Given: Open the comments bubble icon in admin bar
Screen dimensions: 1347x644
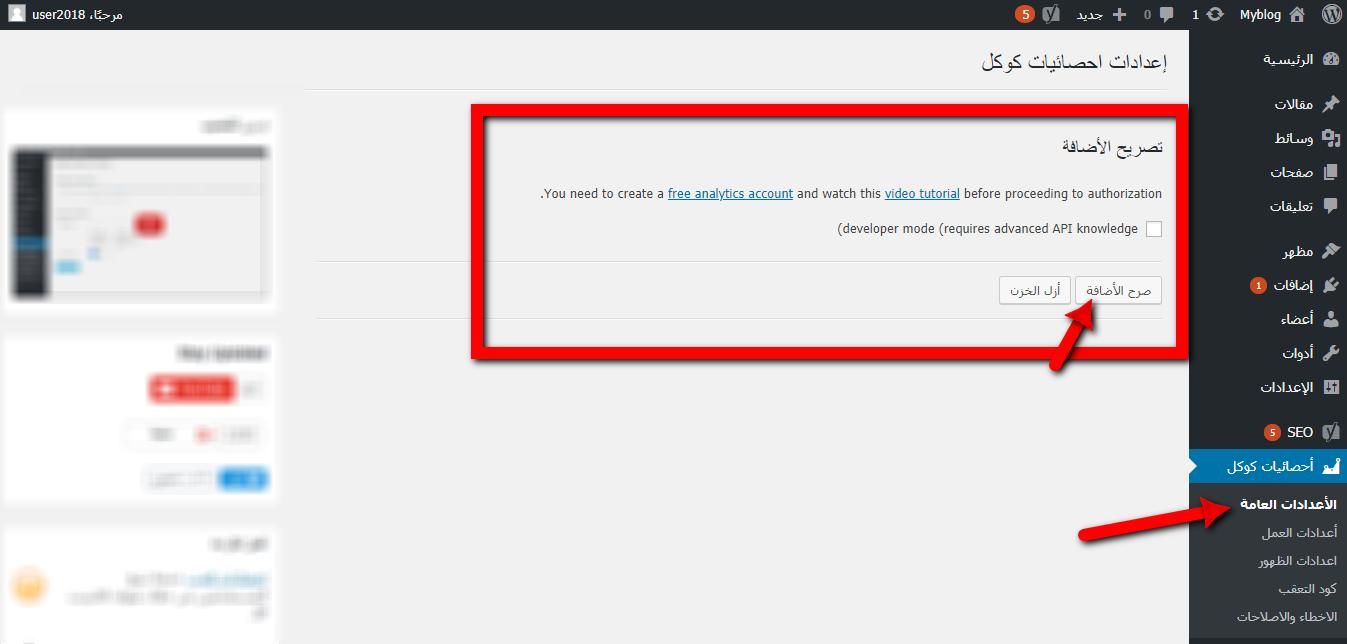Looking at the screenshot, I should 1166,15.
